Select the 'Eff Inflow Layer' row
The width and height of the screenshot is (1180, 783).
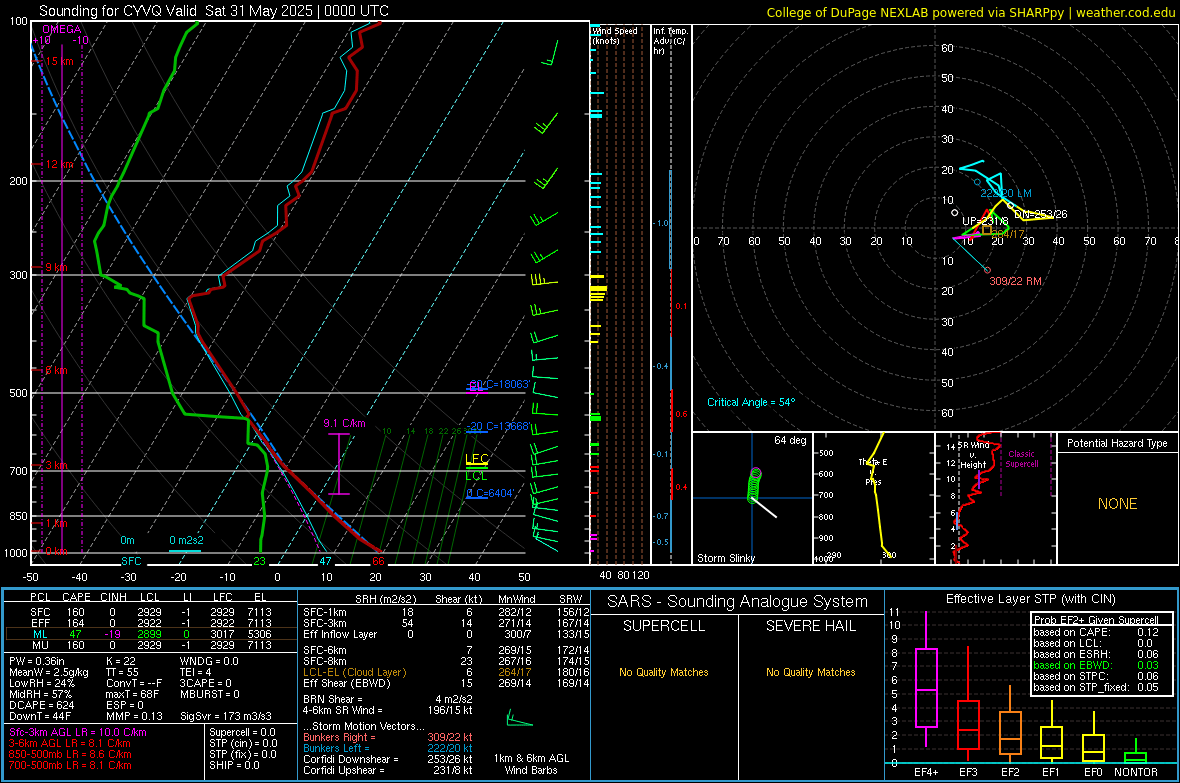tap(447, 635)
